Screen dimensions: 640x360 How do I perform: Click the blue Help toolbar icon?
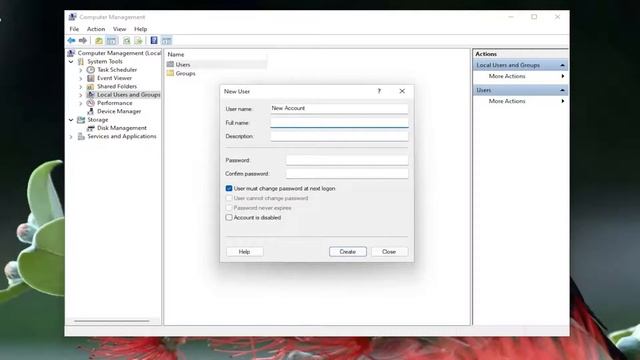[154, 40]
